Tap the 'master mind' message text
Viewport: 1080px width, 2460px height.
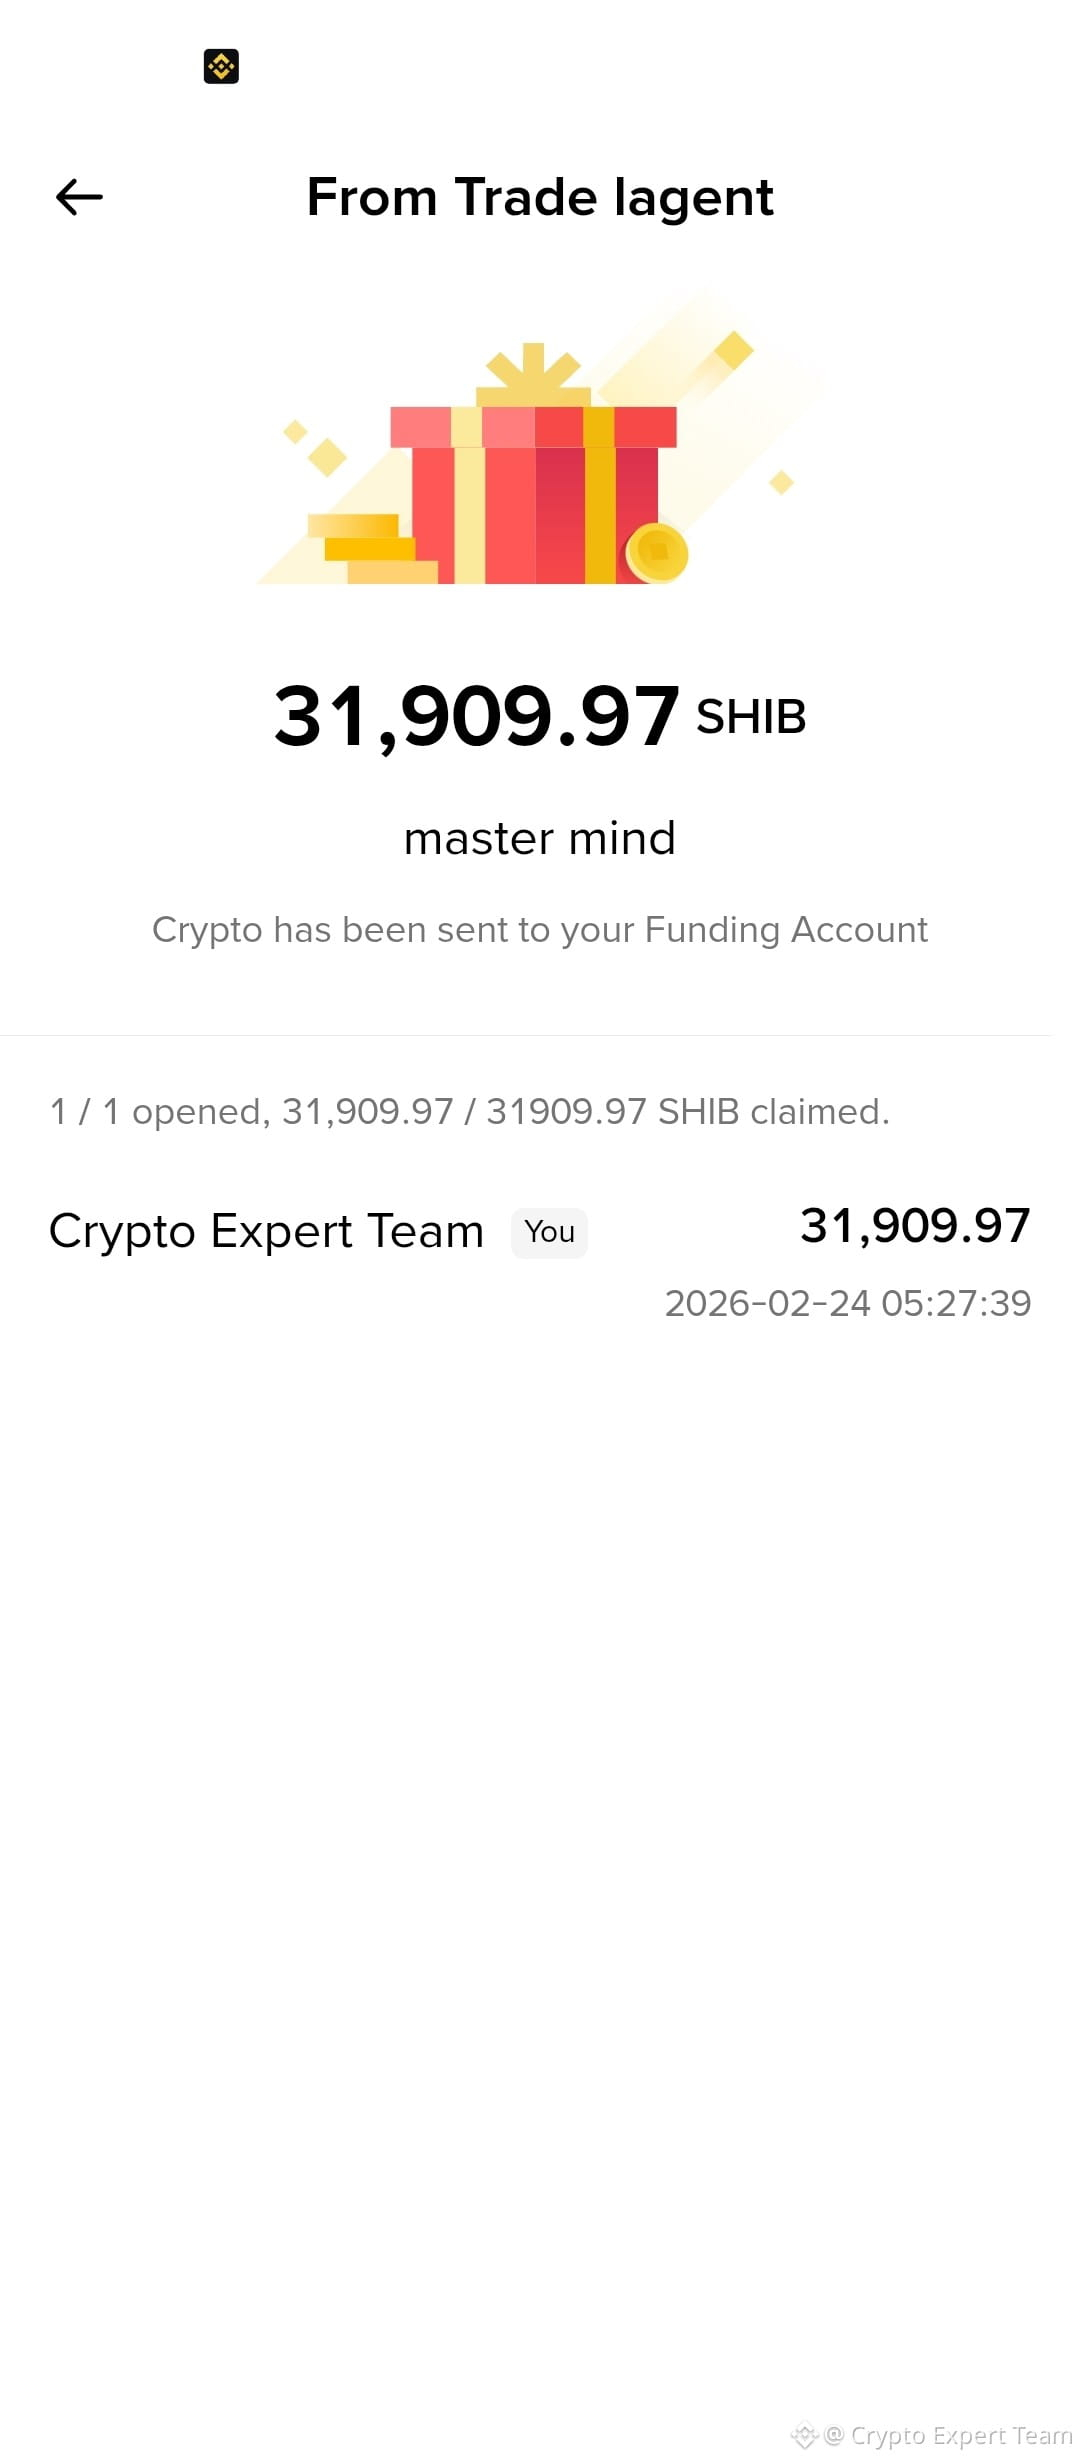coord(540,838)
